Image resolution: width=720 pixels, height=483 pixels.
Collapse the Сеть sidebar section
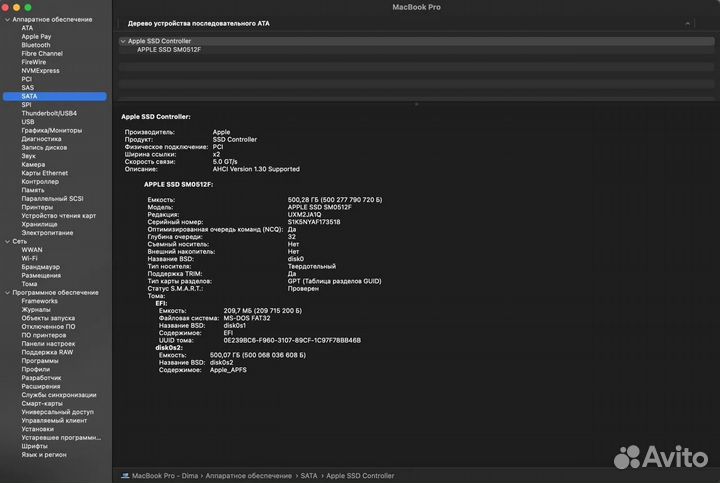click(7, 242)
